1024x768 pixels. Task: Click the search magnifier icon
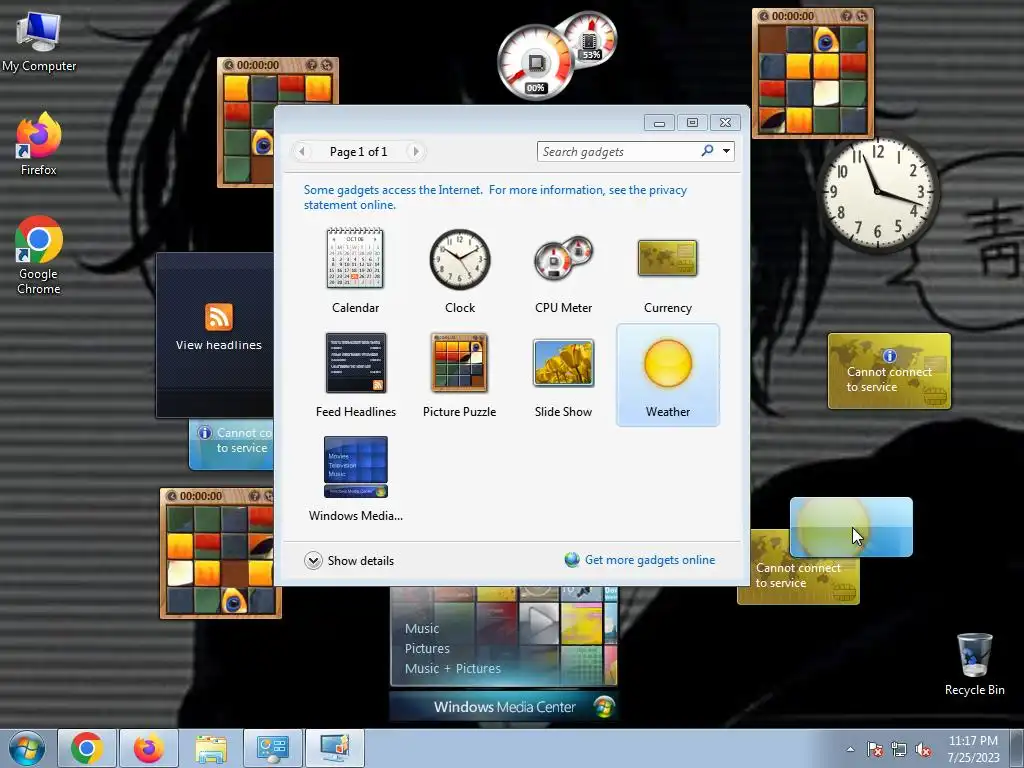[x=707, y=151]
